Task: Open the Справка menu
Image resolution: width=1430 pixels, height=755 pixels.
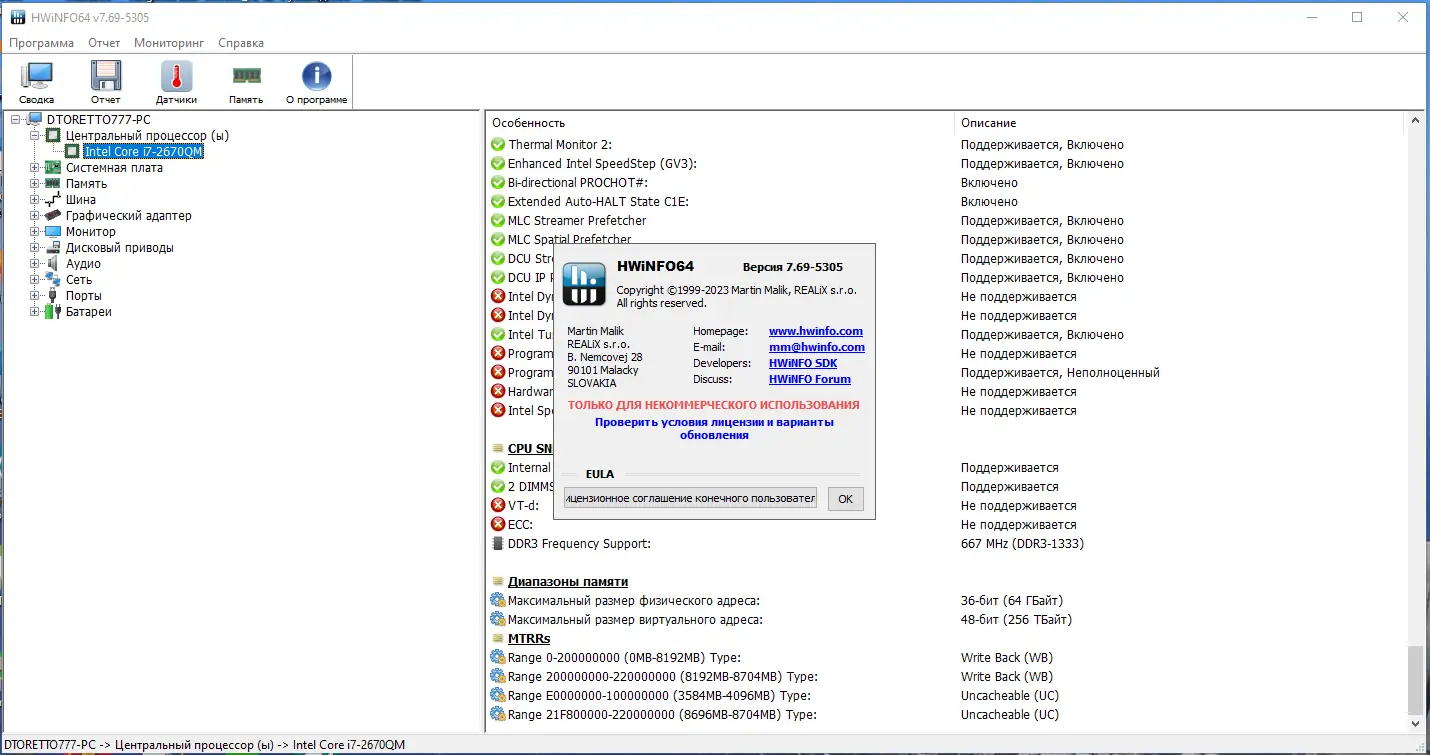Action: point(241,43)
